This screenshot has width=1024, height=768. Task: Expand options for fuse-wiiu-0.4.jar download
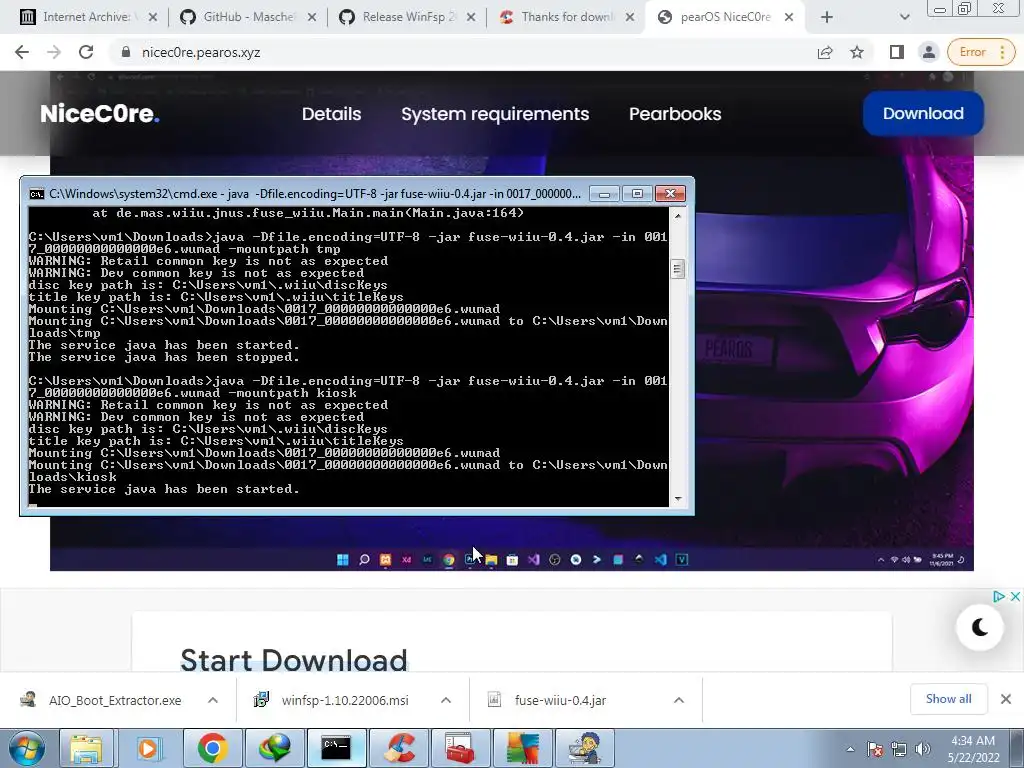(679, 700)
